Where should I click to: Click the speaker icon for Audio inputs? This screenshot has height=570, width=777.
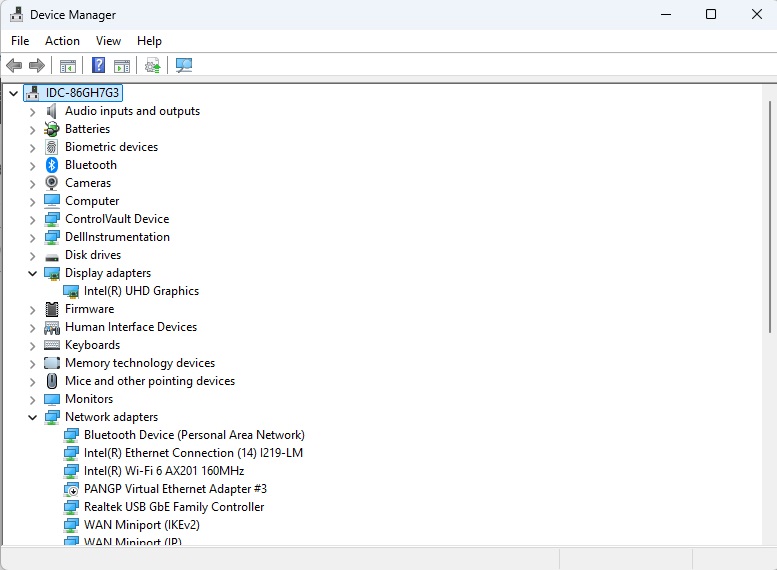52,111
